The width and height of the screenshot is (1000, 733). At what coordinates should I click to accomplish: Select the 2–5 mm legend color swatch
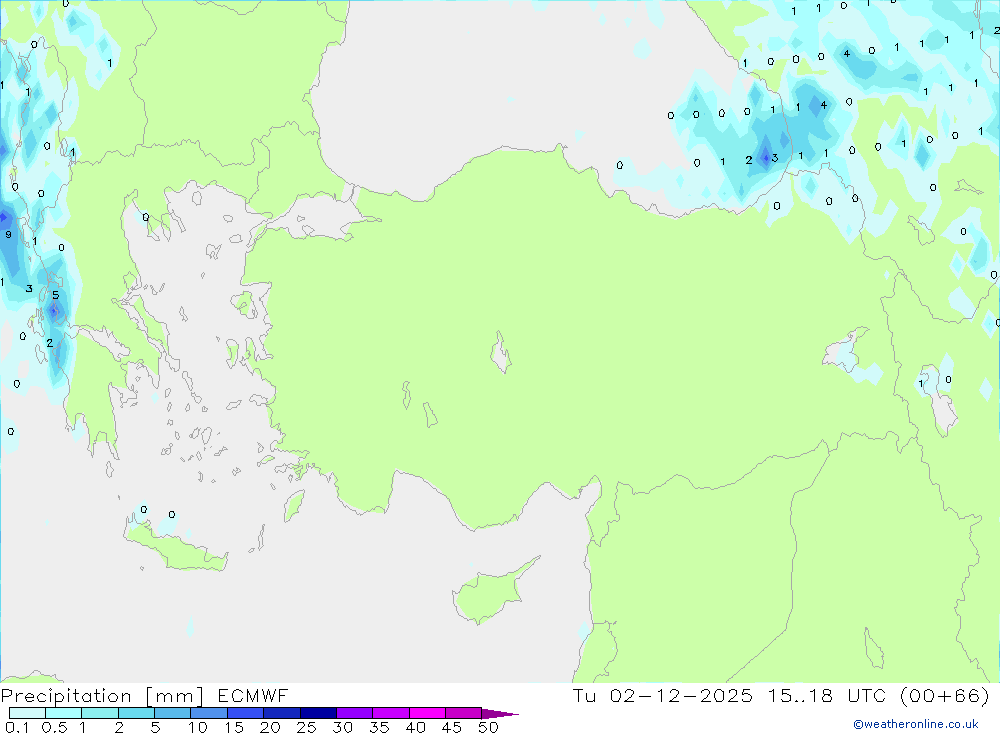(x=136, y=713)
